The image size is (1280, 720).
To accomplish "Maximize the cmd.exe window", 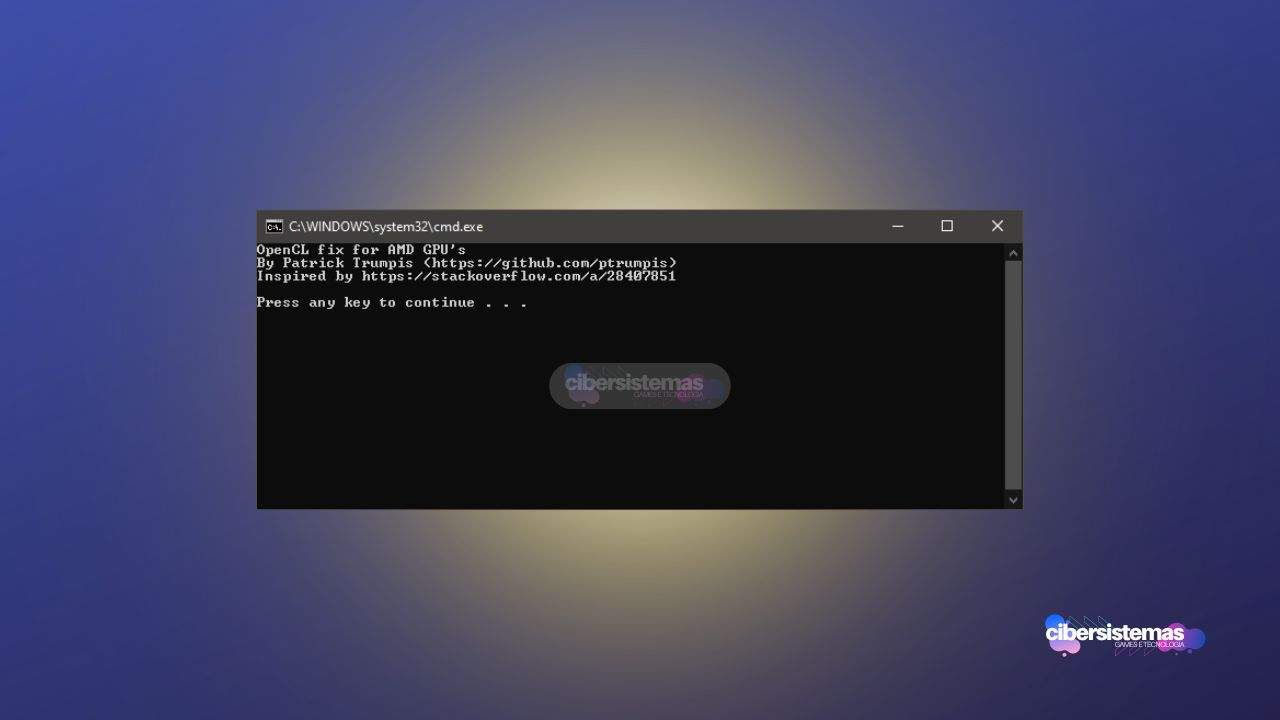I will pos(947,226).
